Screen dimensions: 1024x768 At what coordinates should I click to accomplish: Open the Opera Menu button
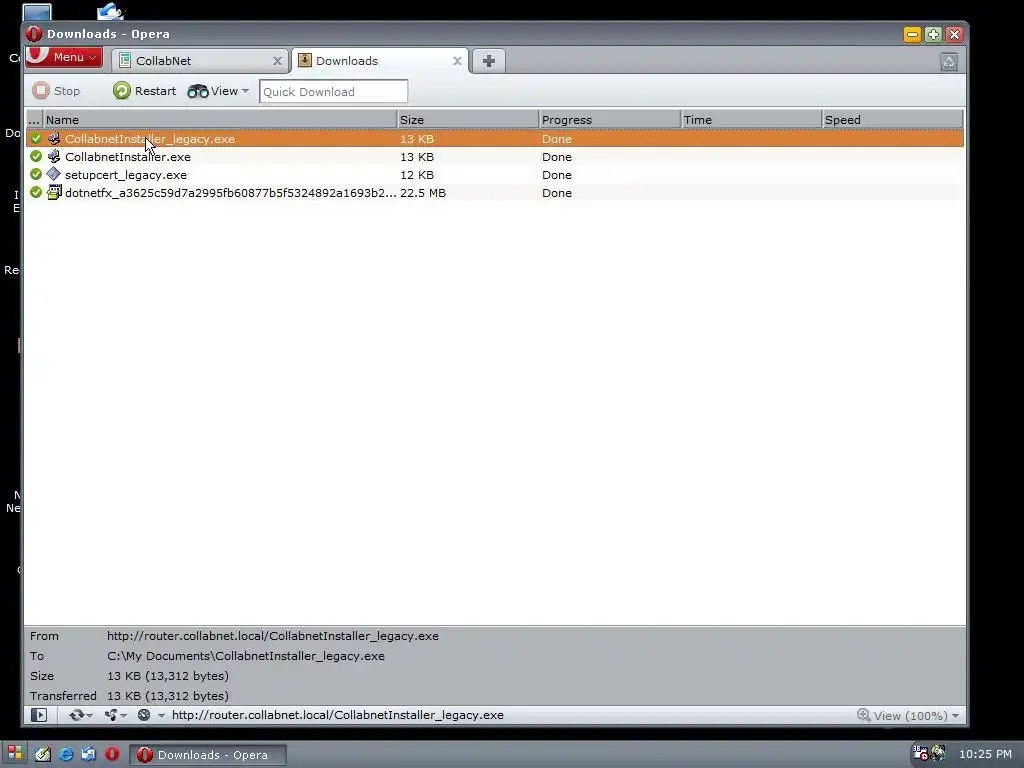click(64, 57)
